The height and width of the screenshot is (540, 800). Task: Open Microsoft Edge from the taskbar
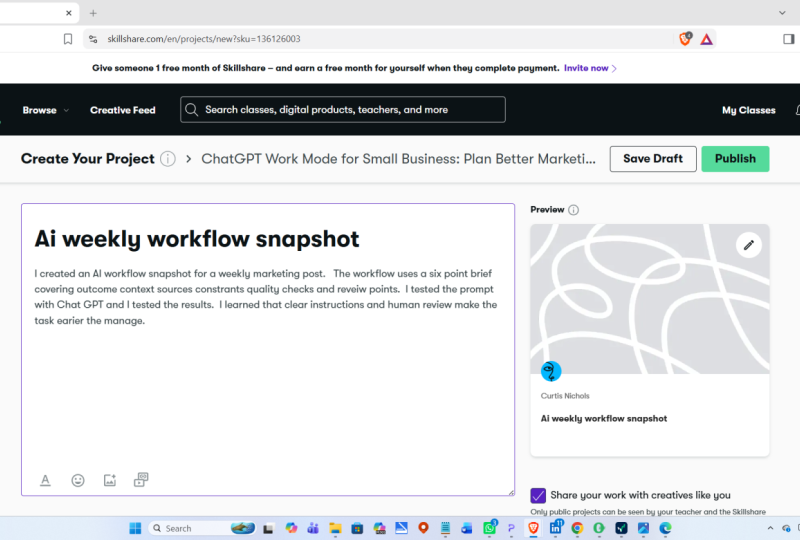(665, 528)
